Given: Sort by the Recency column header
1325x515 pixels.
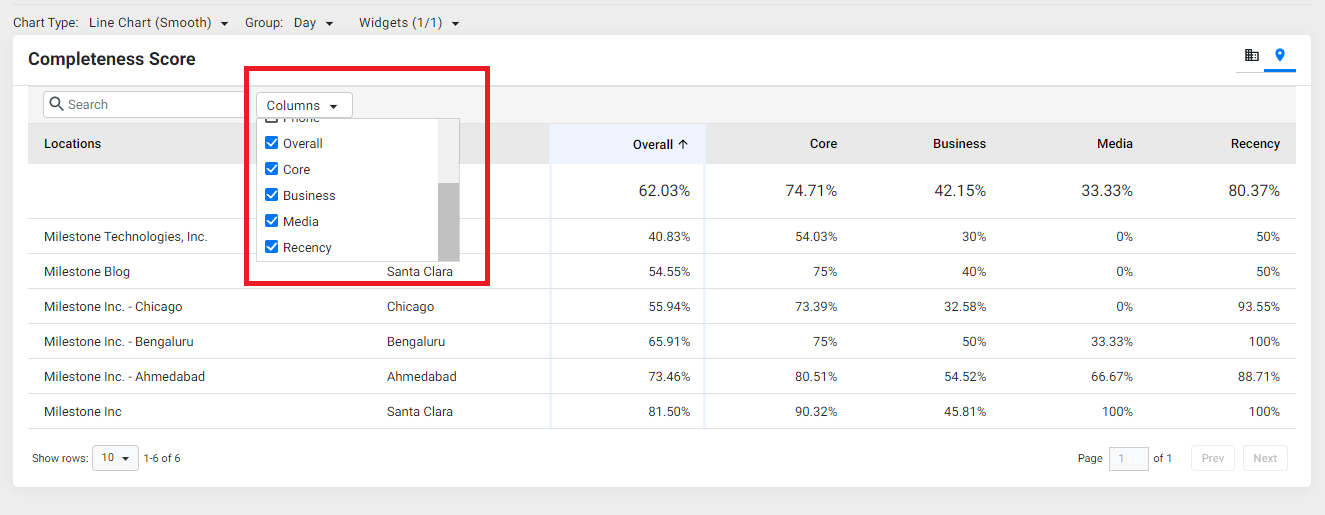Looking at the screenshot, I should [x=1255, y=144].
